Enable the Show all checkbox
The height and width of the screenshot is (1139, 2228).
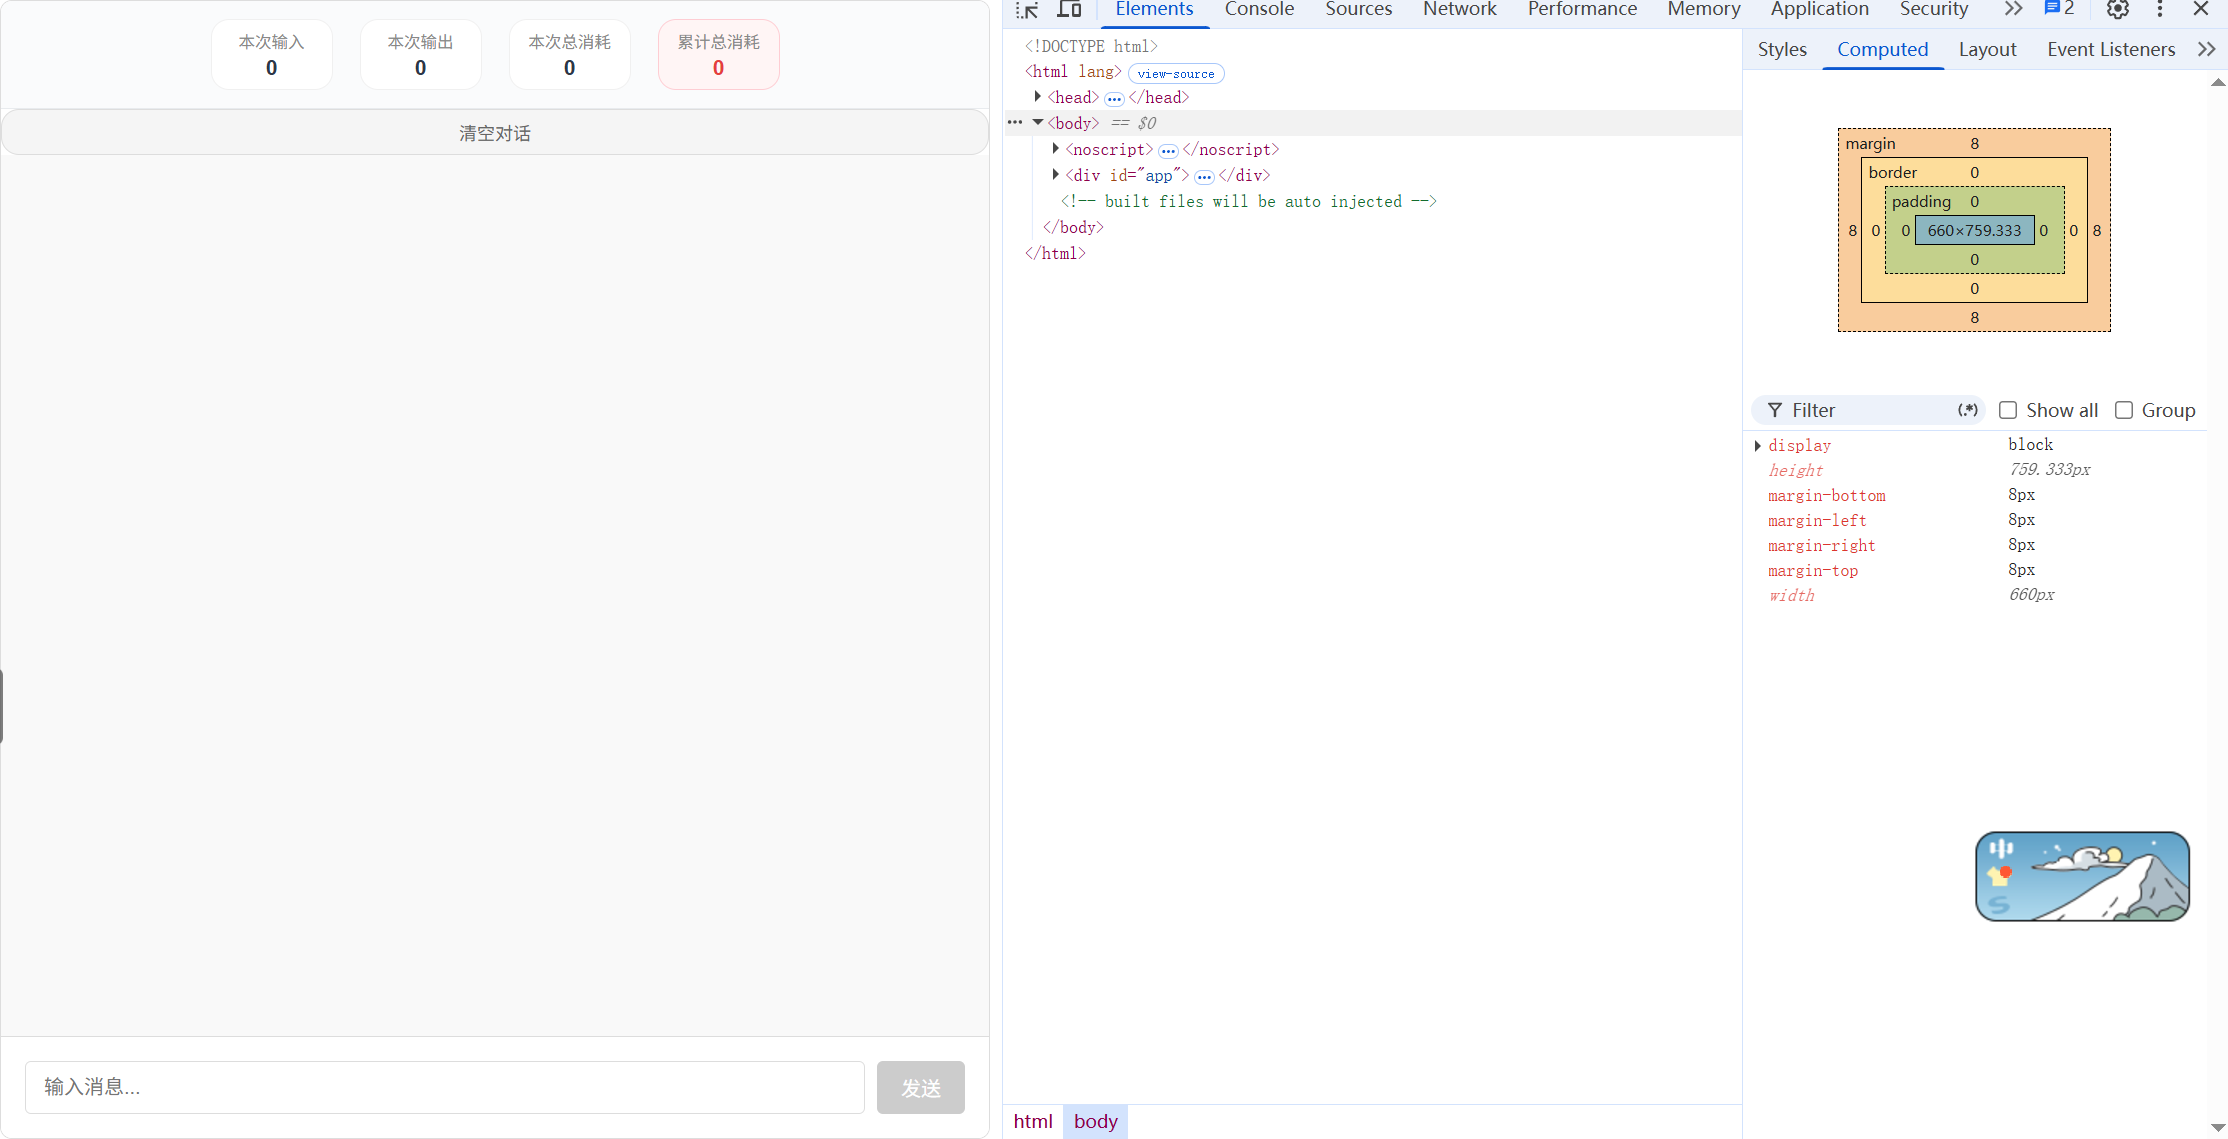pyautogui.click(x=2007, y=410)
